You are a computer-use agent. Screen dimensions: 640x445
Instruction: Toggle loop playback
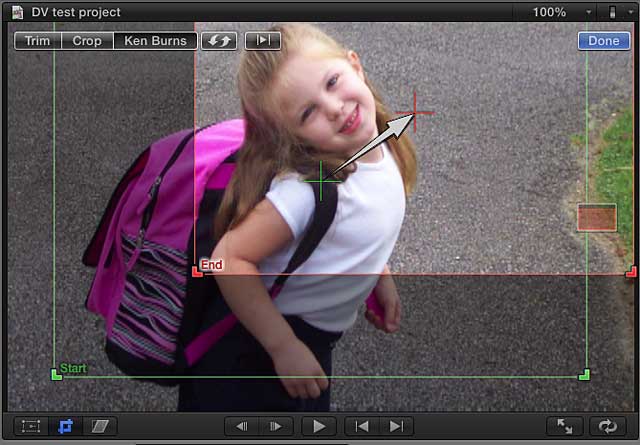(x=608, y=427)
